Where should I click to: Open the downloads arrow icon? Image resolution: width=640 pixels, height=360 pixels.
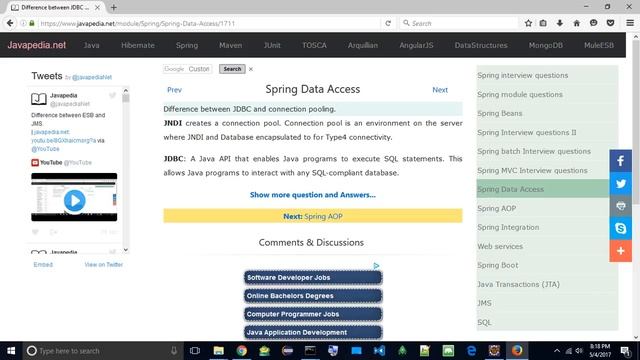pos(560,23)
